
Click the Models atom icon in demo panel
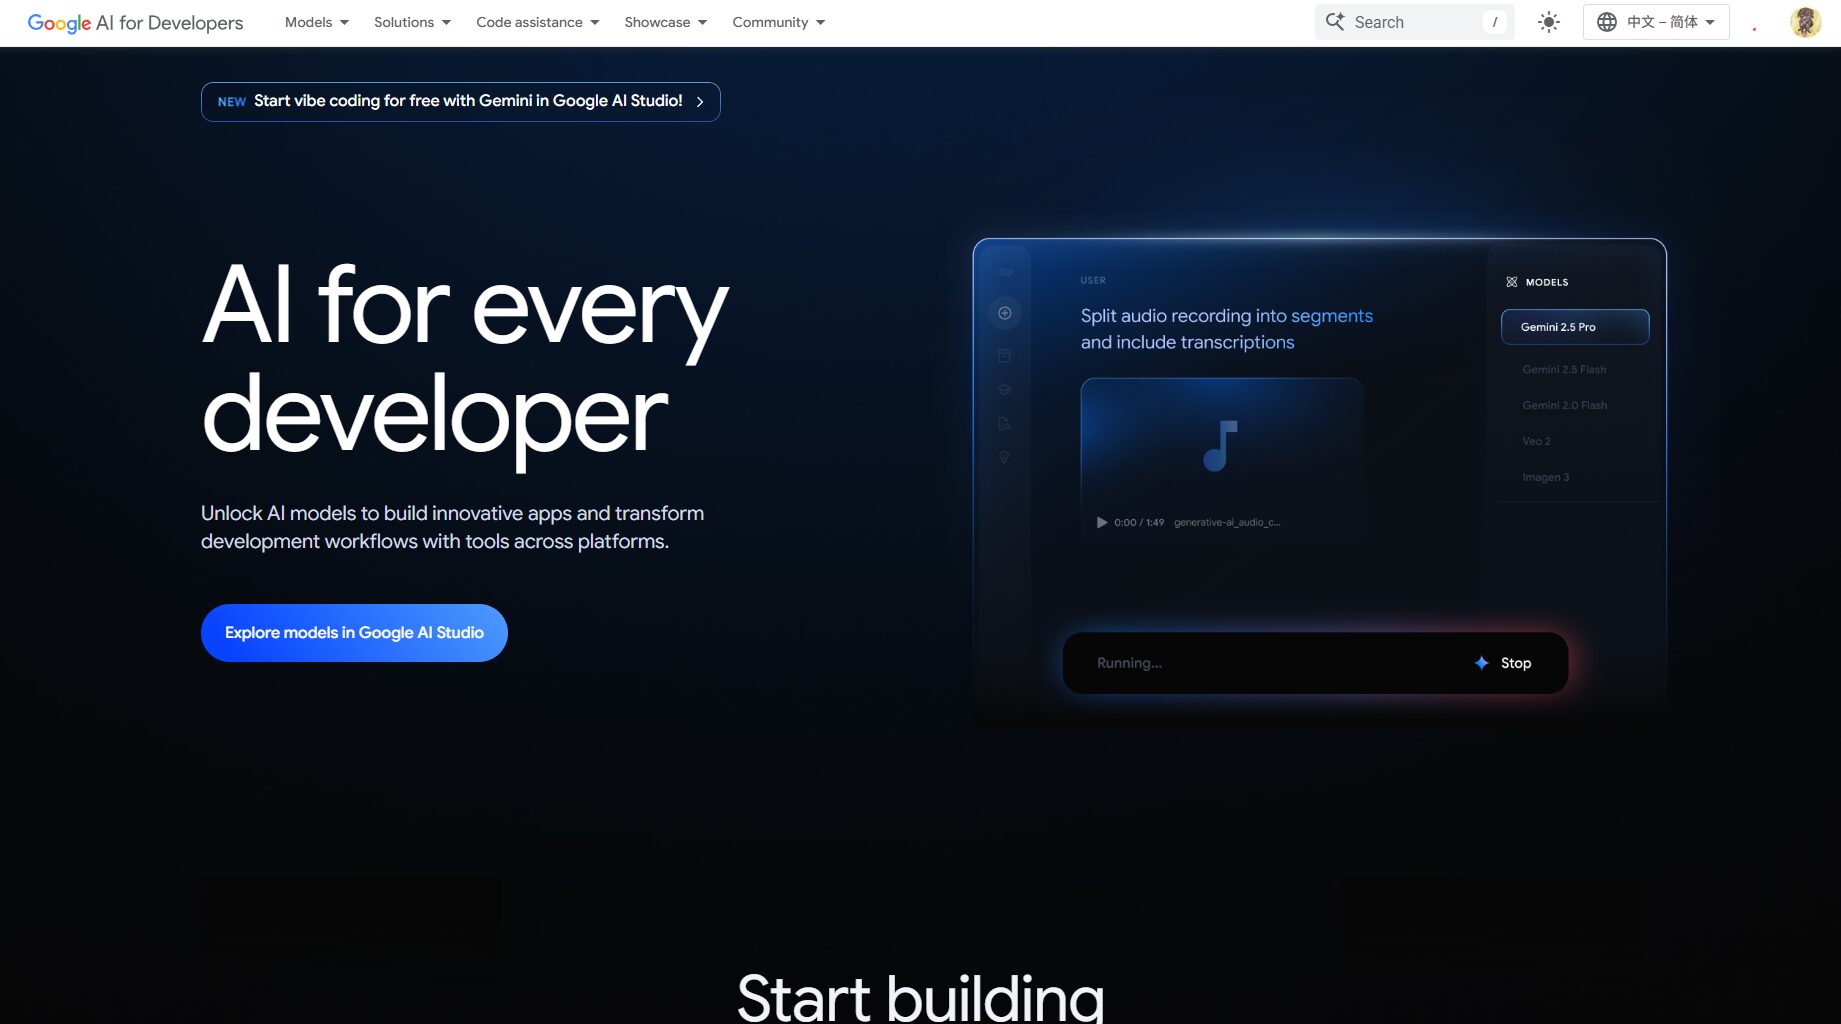pyautogui.click(x=1511, y=282)
